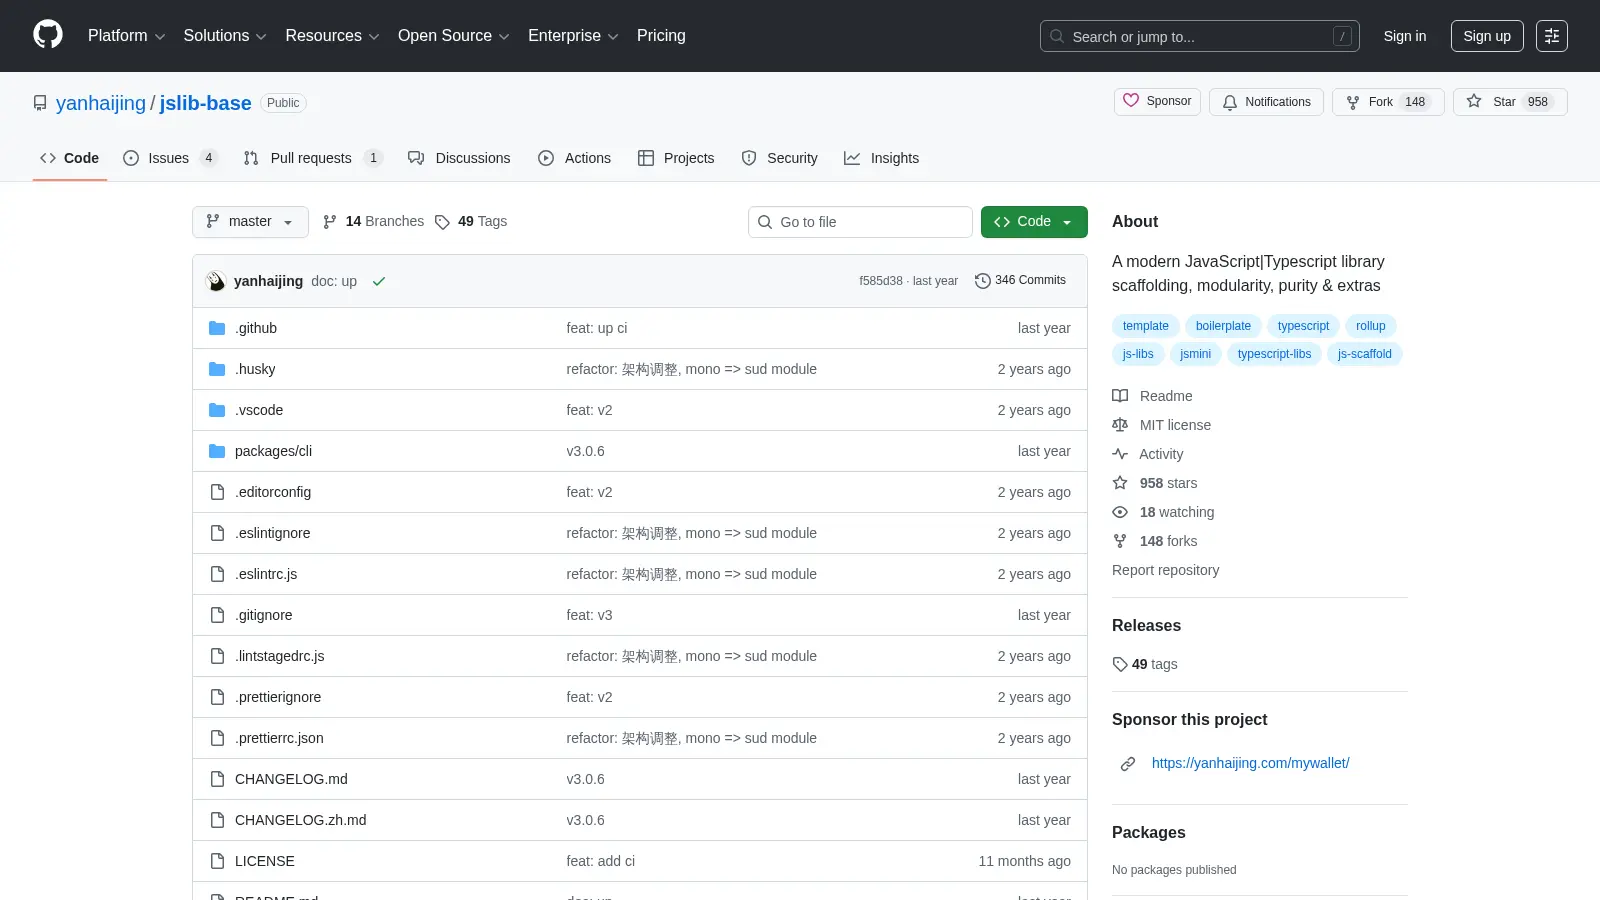Click the star icon beside 958 stars

[1120, 483]
